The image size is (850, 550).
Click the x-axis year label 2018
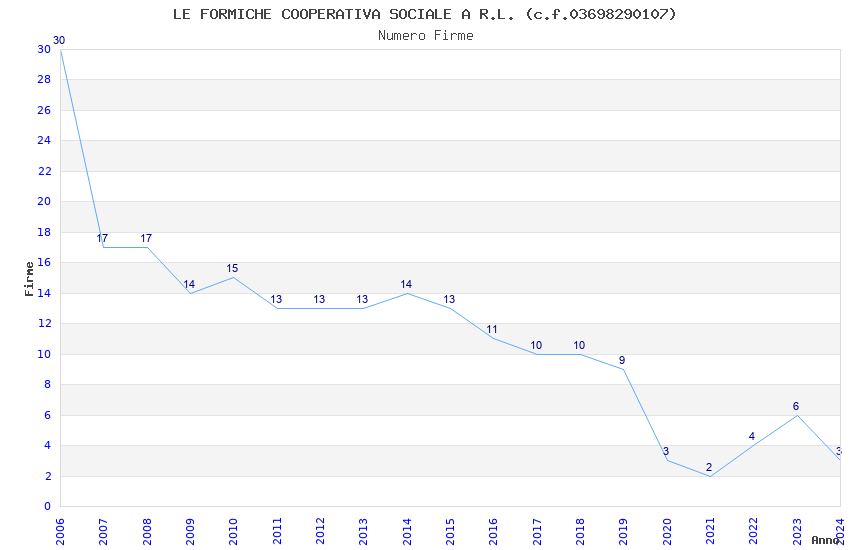point(580,531)
